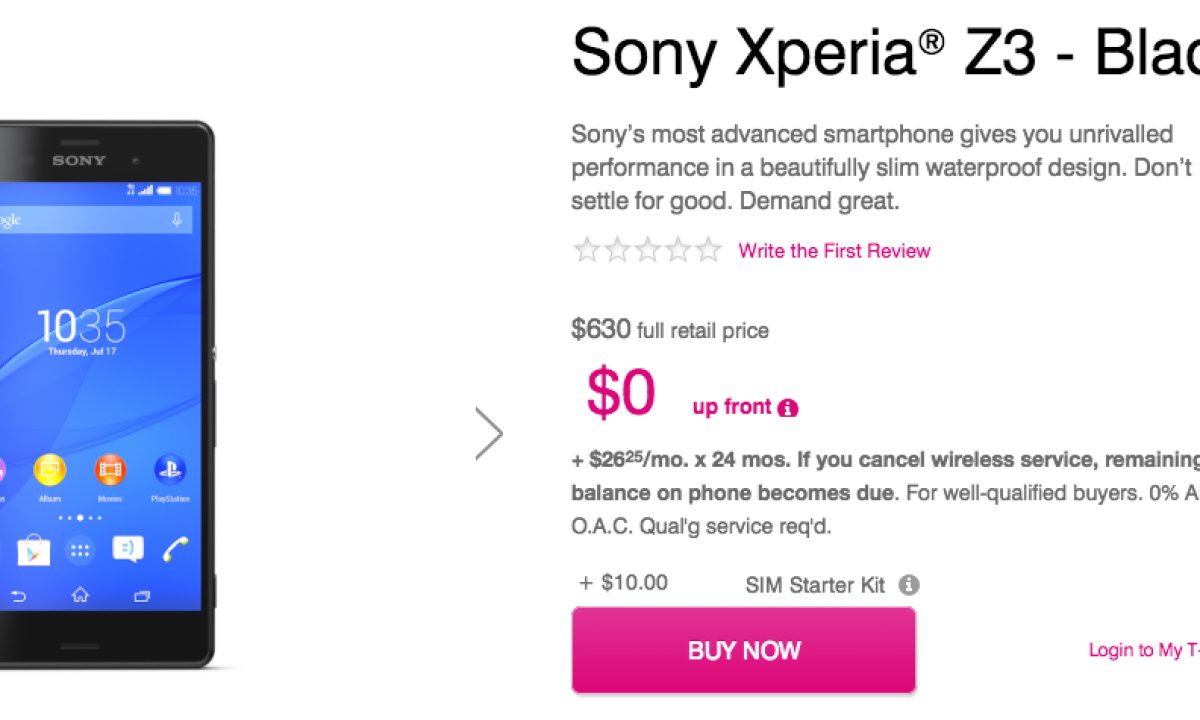
Task: Tap the Album app icon on phone screen
Action: [x=49, y=470]
